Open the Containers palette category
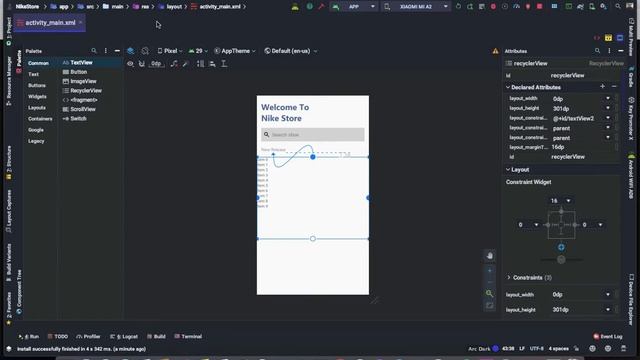This screenshot has width=640, height=360. (x=40, y=119)
